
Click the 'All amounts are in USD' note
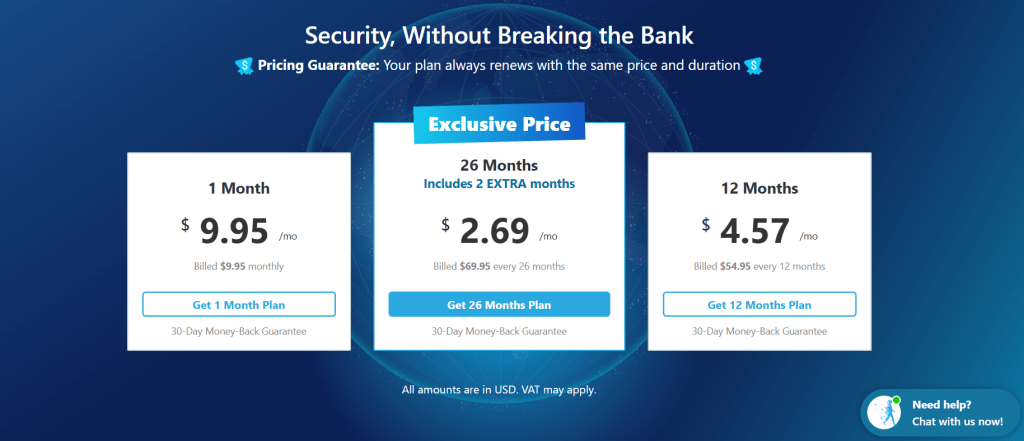coord(499,389)
